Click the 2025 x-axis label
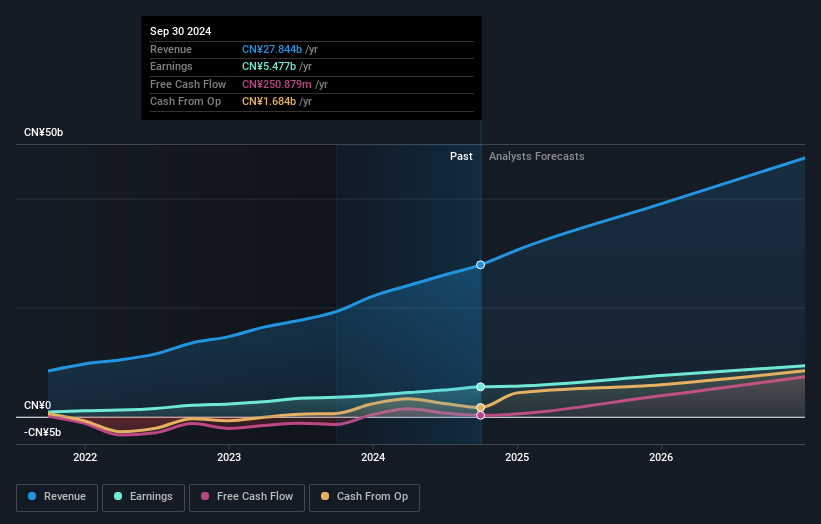Image resolution: width=821 pixels, height=524 pixels. click(517, 457)
